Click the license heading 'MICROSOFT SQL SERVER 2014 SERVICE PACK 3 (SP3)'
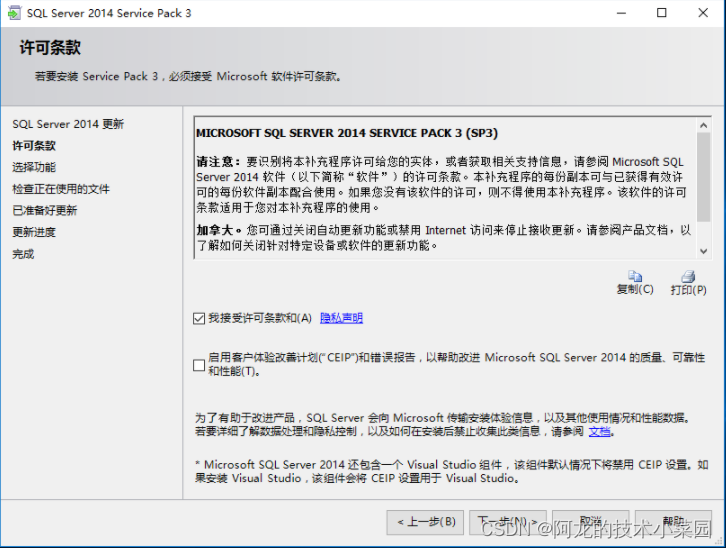 click(x=347, y=133)
